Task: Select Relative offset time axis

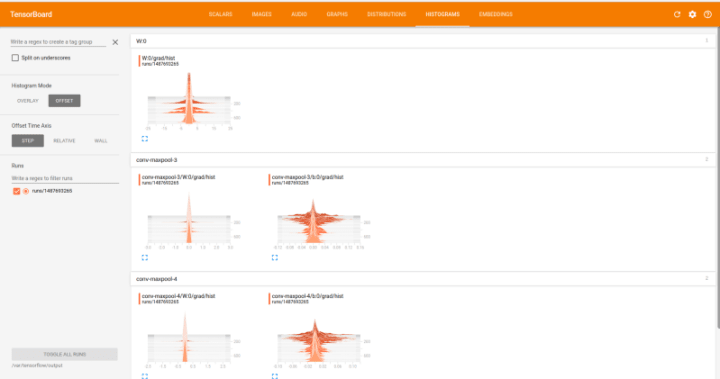Action: [64, 141]
